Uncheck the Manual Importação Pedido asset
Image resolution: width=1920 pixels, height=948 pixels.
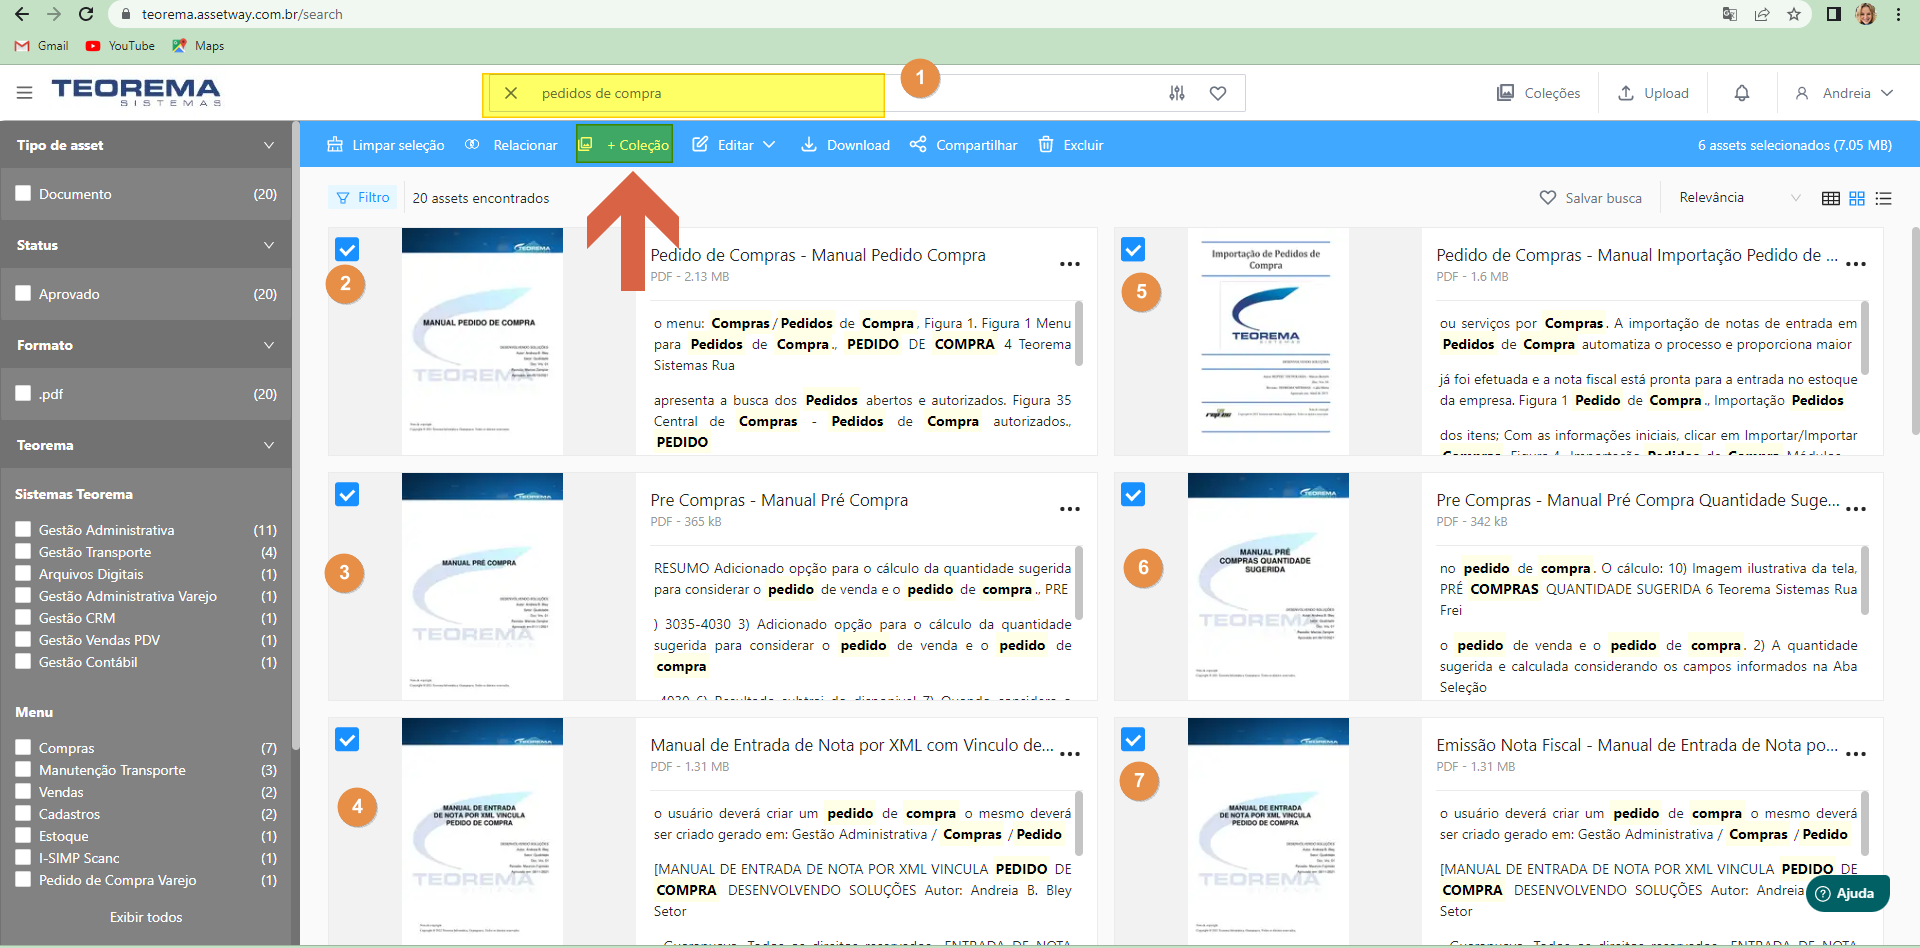(x=1133, y=249)
